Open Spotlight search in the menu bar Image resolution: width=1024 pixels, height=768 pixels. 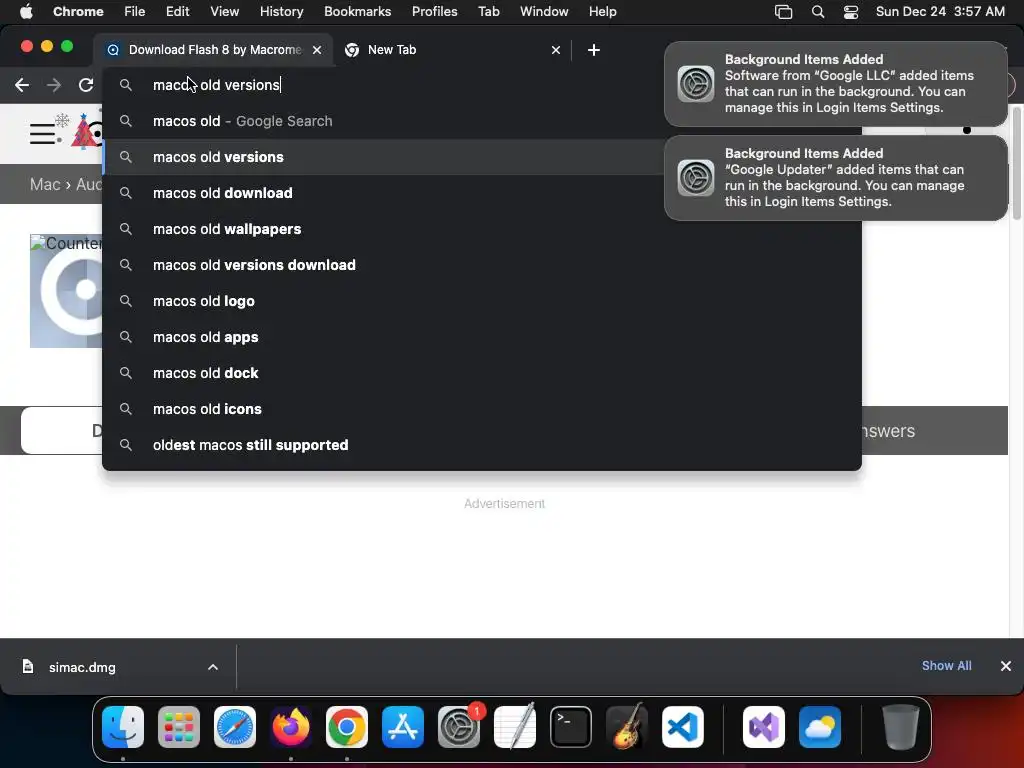pos(818,12)
